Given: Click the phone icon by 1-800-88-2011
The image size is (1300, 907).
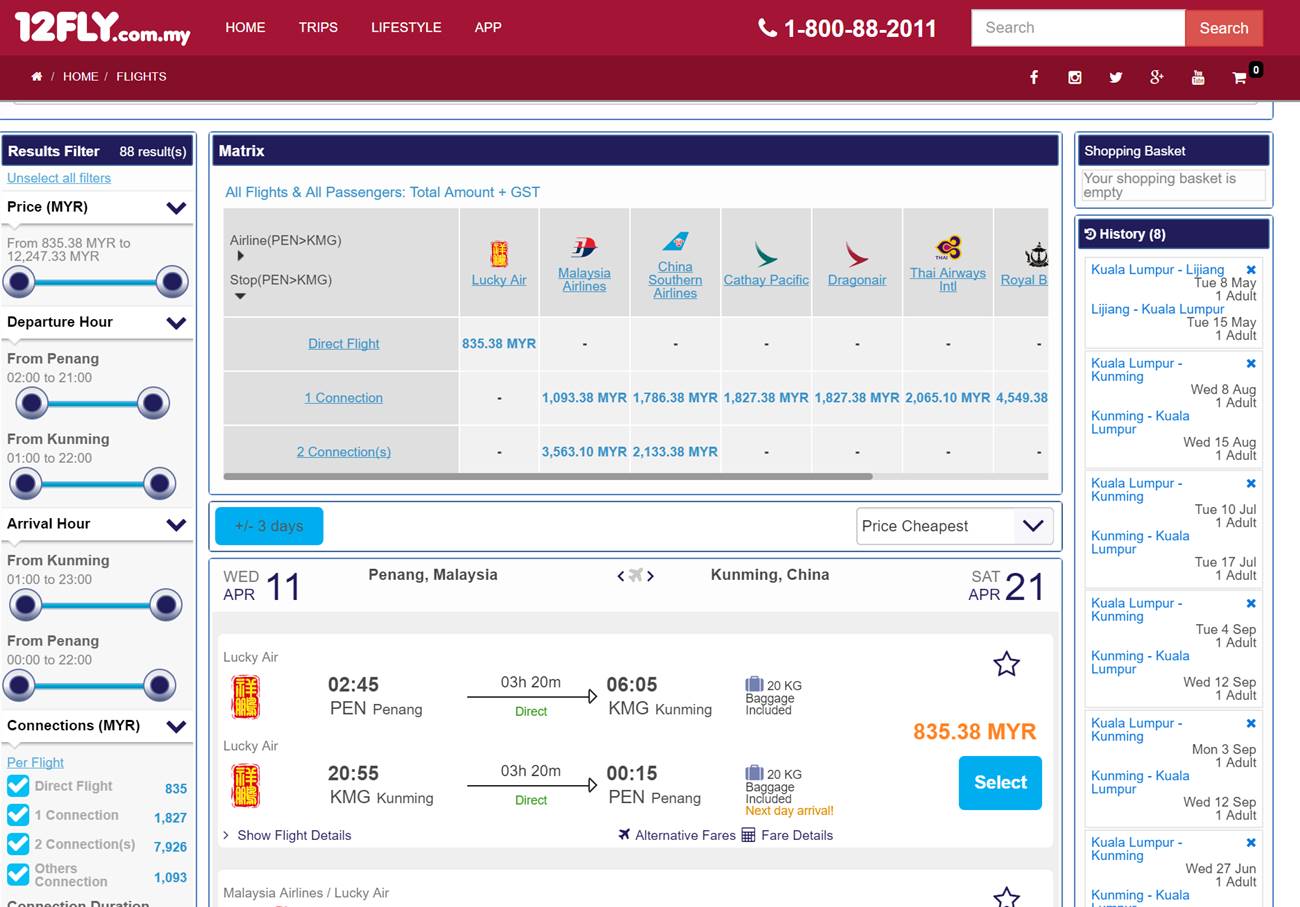Looking at the screenshot, I should pyautogui.click(x=767, y=28).
